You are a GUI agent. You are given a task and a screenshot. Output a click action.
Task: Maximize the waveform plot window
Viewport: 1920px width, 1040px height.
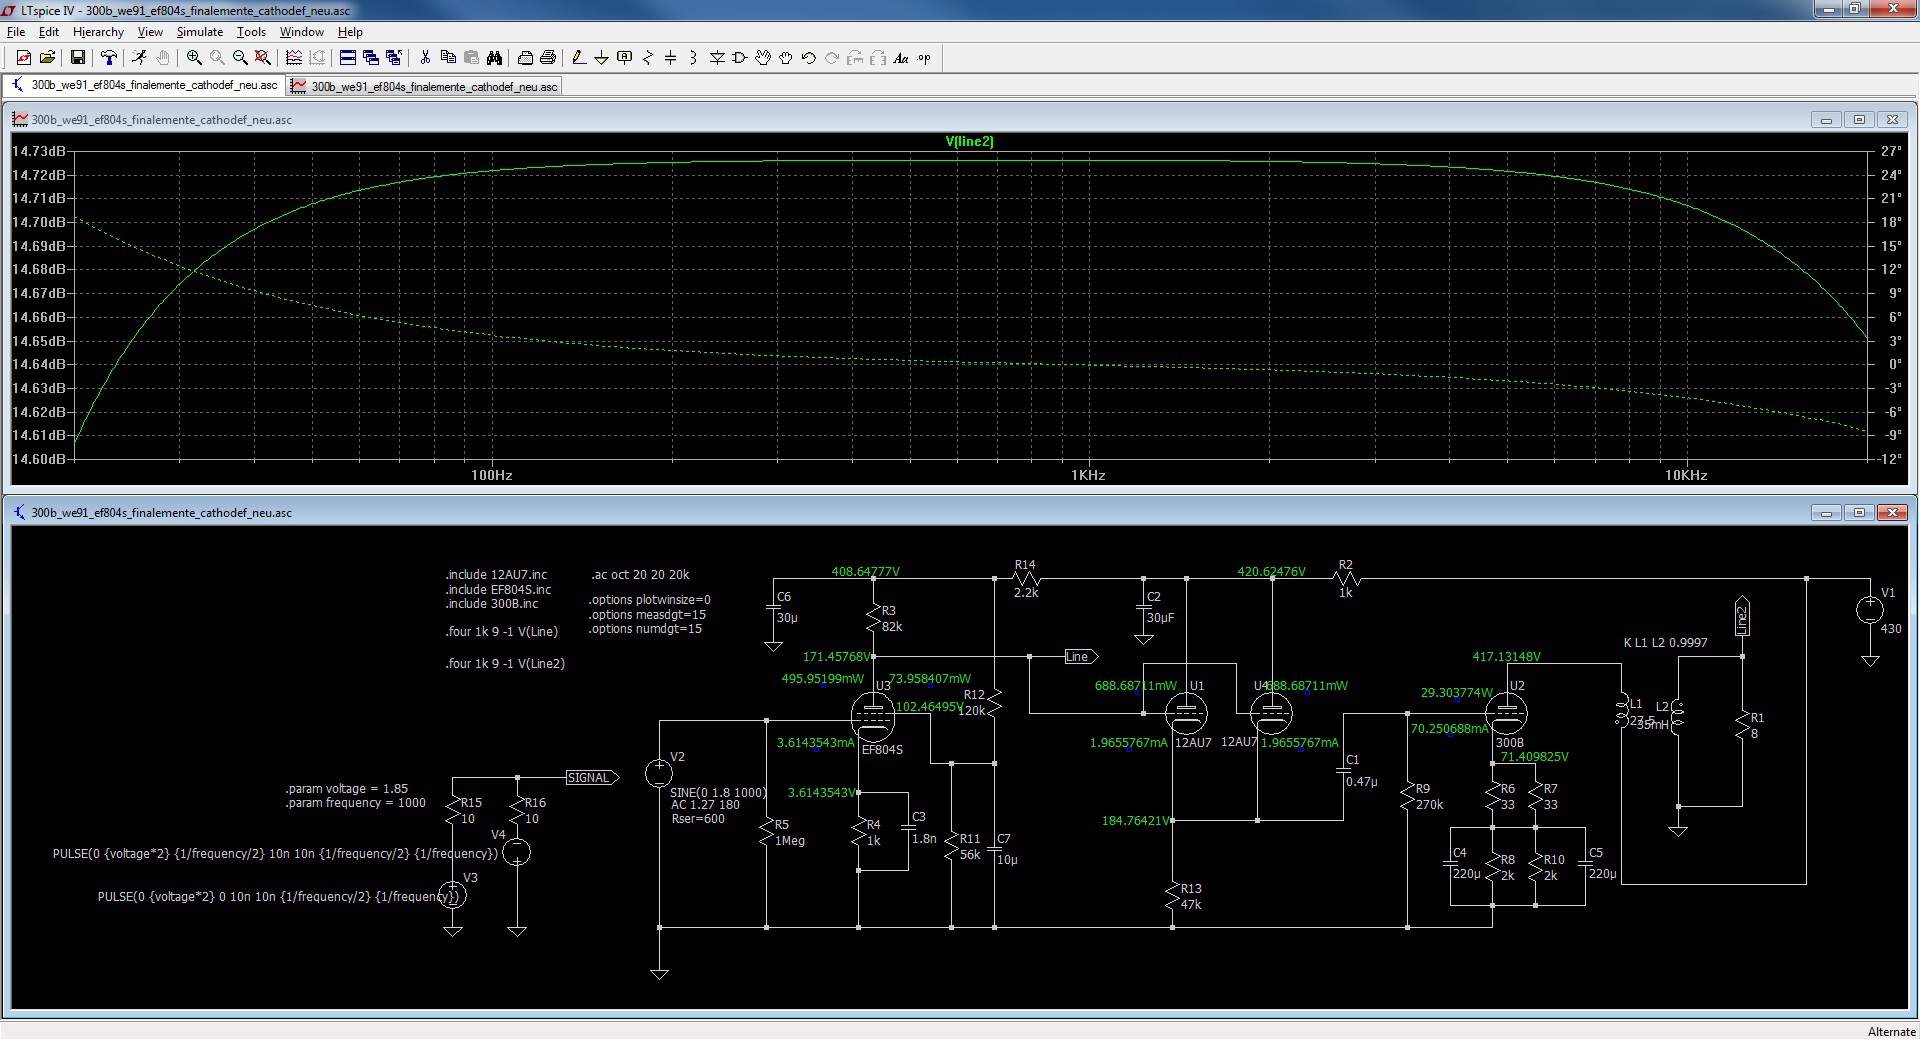click(1859, 120)
